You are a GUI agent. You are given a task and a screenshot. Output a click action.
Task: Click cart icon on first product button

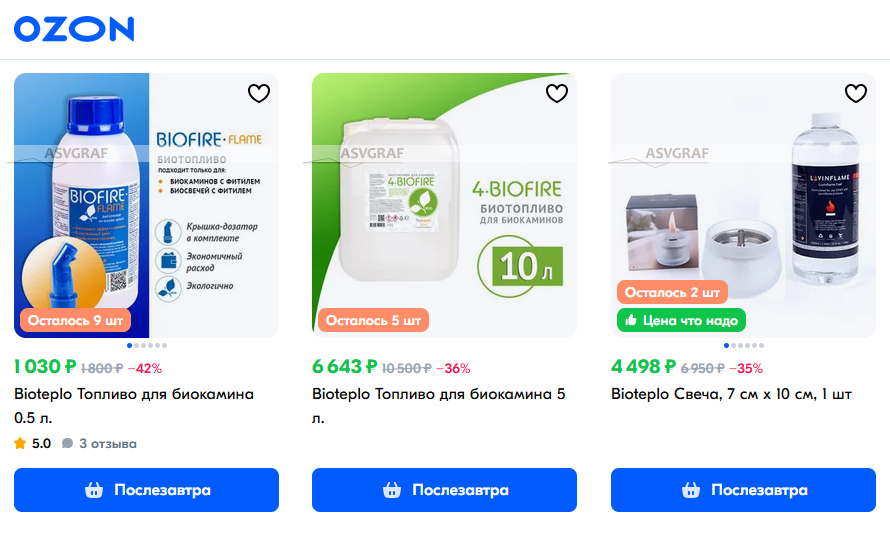(x=94, y=490)
